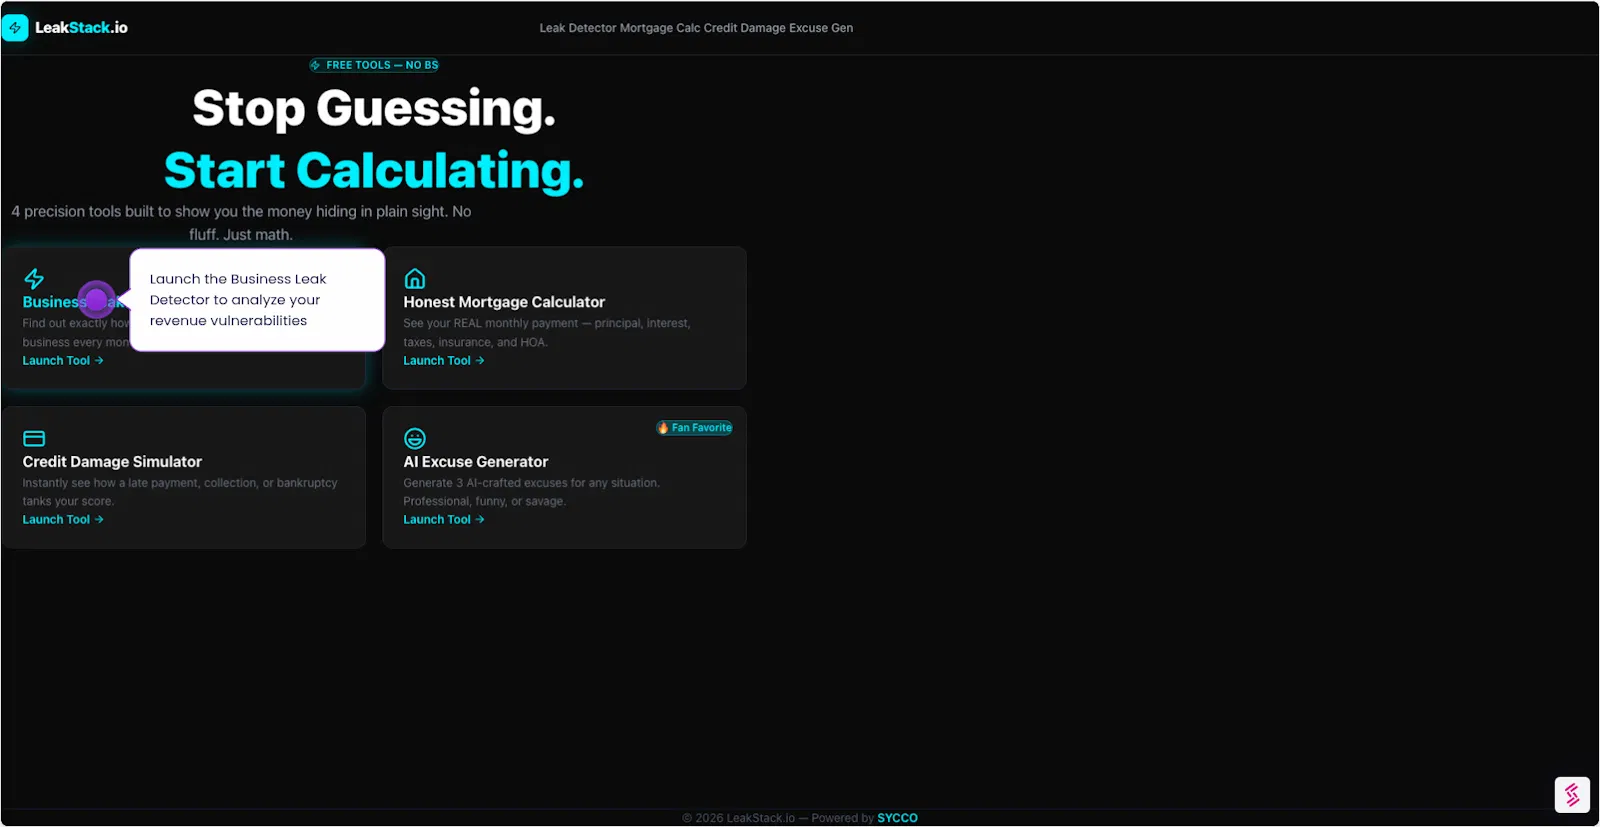Viewport: 1600px width, 827px height.
Task: Launch Tool for Business Leak Detector
Action: (63, 361)
